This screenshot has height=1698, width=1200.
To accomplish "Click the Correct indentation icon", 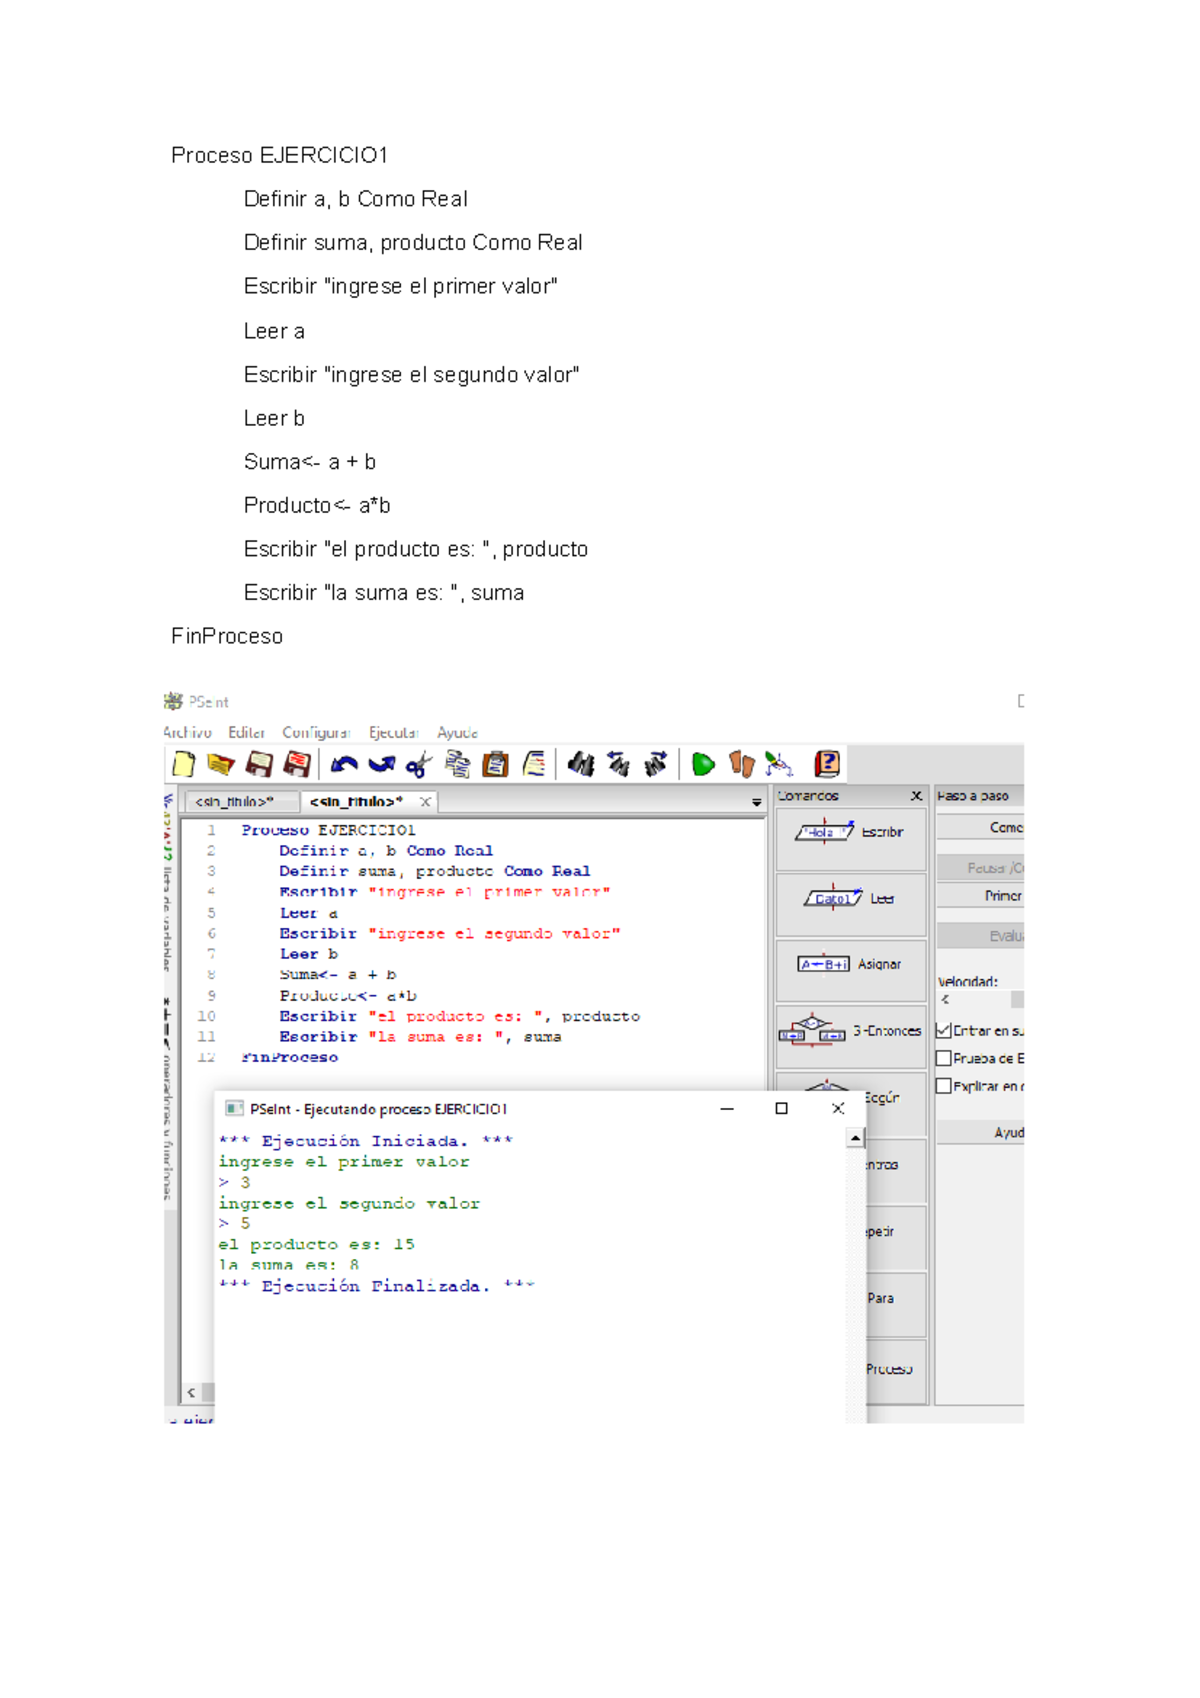I will coord(534,764).
